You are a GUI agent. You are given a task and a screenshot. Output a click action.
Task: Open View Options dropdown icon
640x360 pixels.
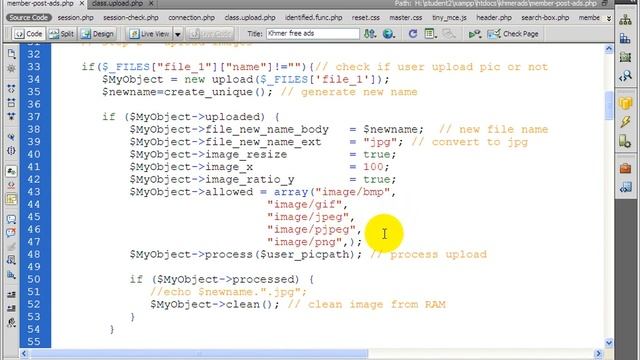pyautogui.click(x=430, y=34)
